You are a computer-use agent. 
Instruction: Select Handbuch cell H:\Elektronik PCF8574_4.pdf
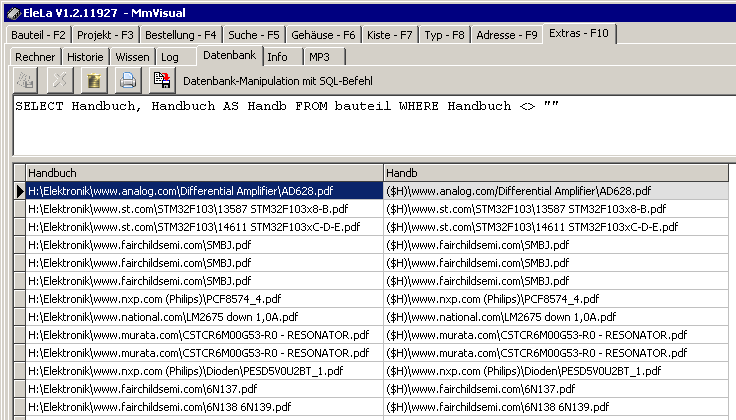point(204,299)
